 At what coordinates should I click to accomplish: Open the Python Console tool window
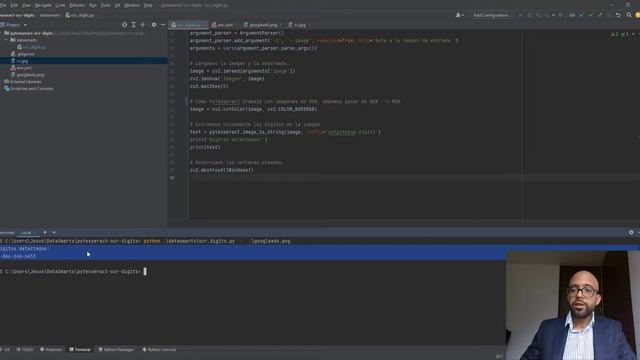point(159,349)
